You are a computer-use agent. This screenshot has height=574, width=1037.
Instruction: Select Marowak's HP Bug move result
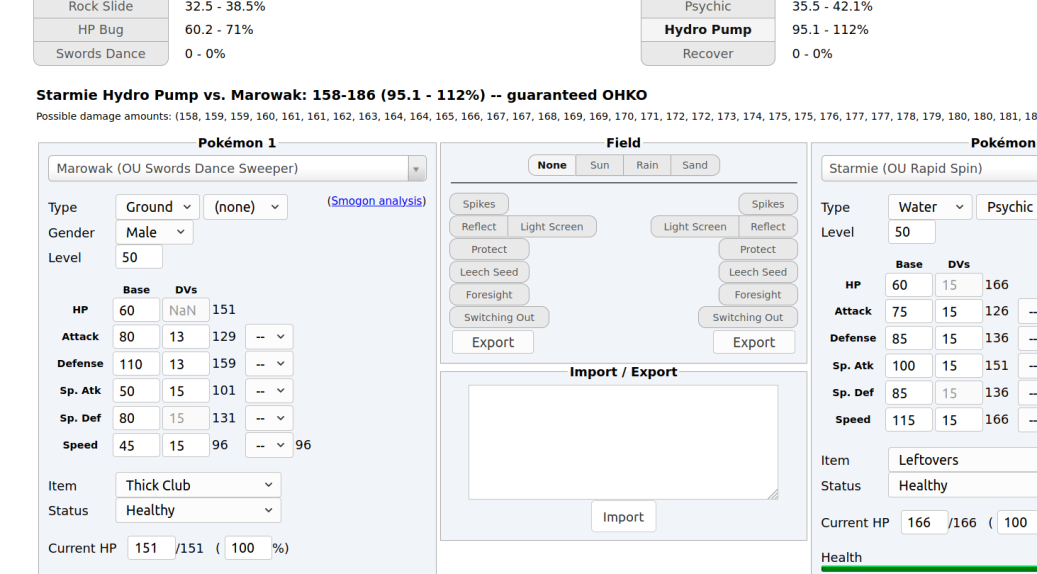101,30
